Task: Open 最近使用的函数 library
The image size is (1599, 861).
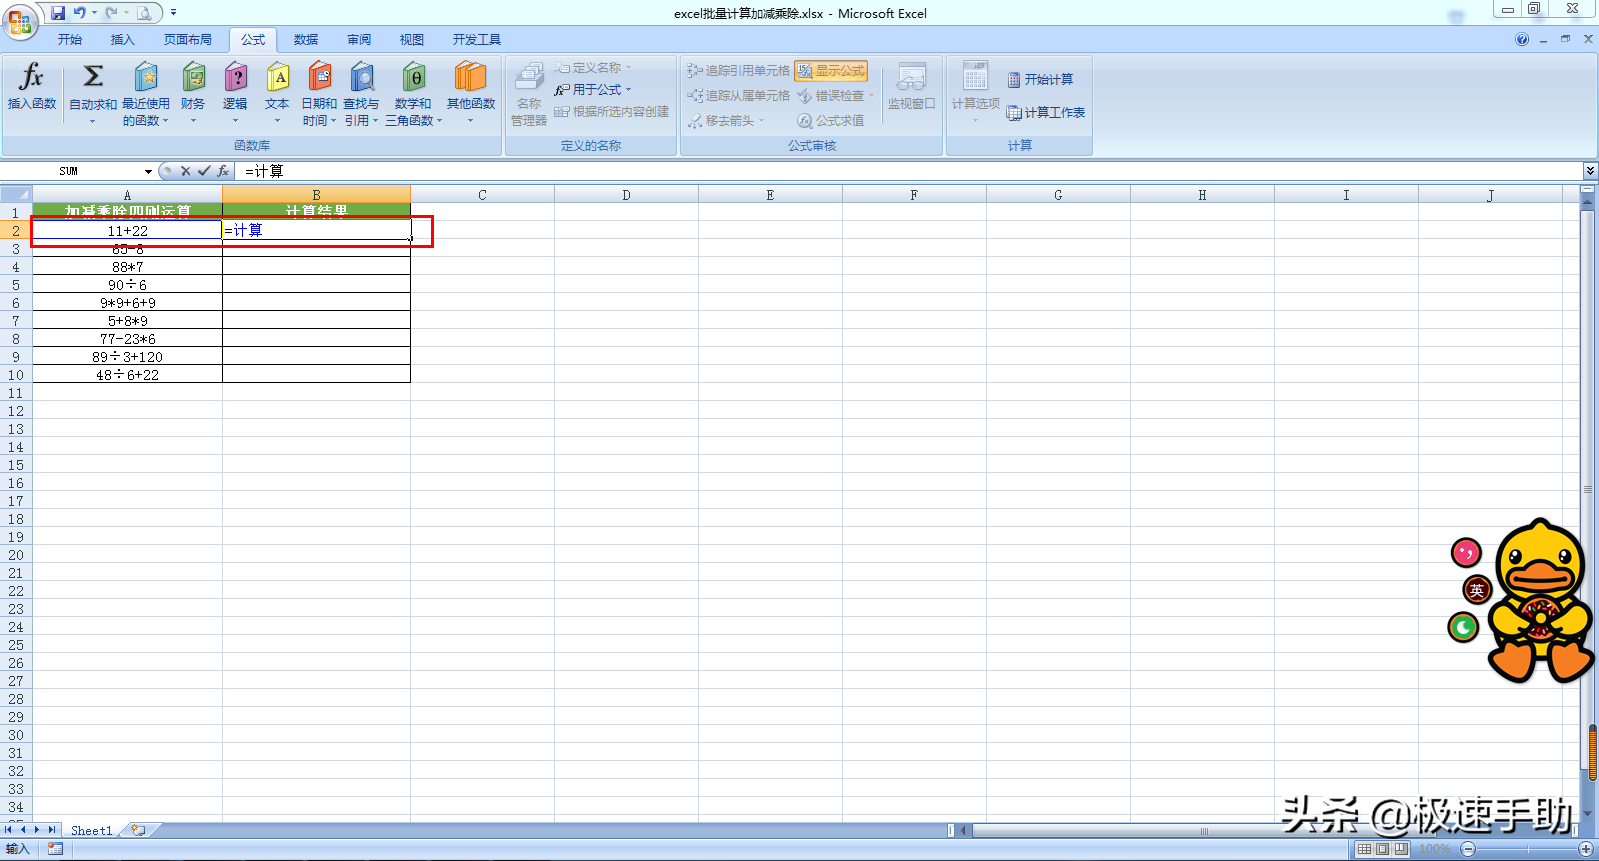Action: [146, 94]
